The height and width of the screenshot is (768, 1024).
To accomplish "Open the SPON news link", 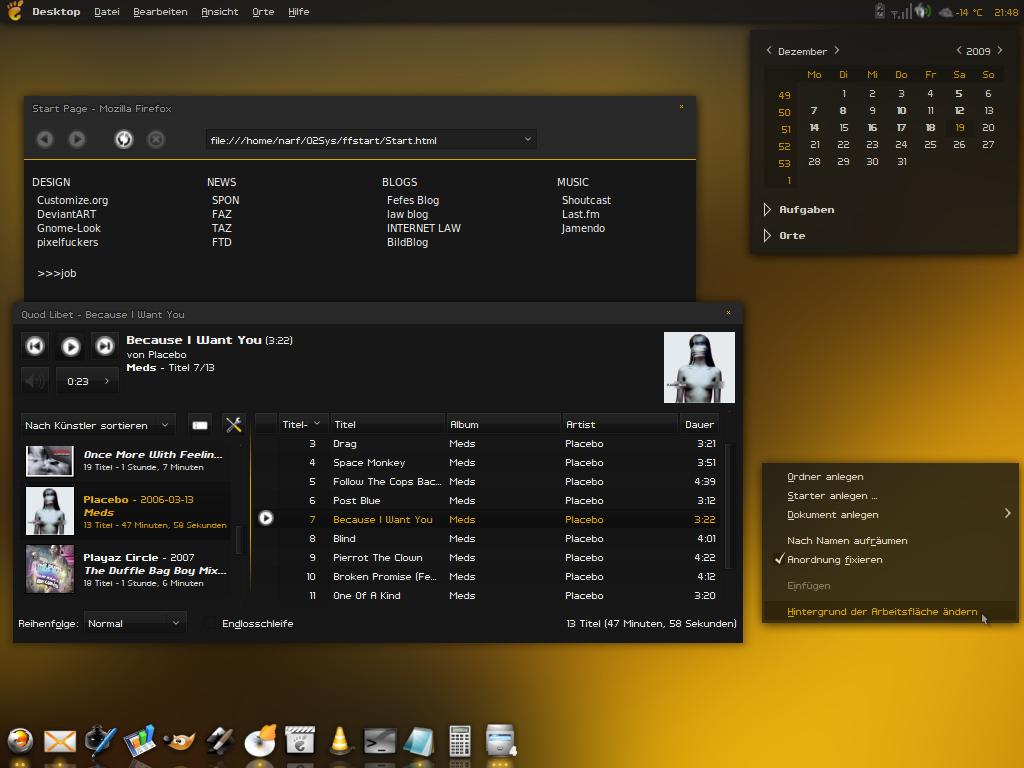I will [x=225, y=200].
